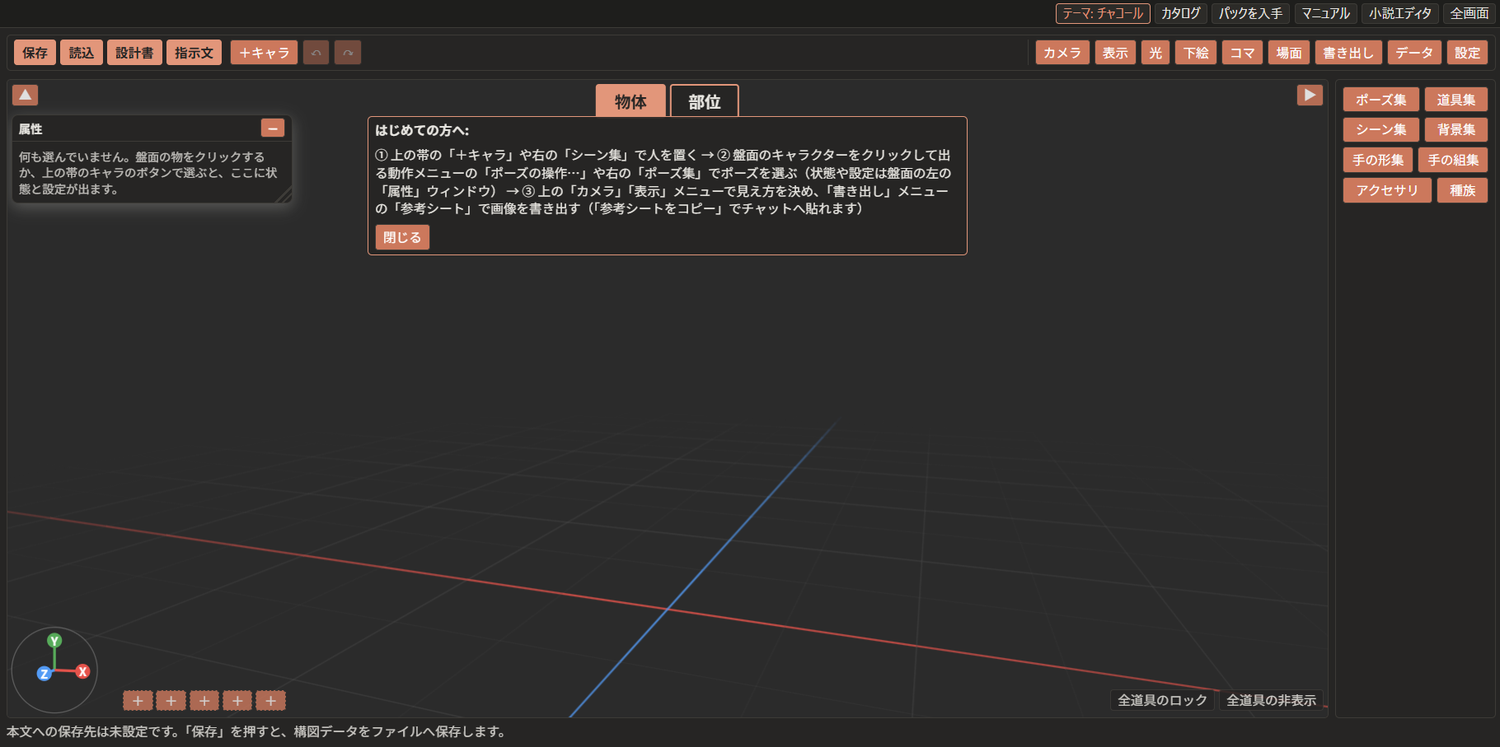
Task: Open the マニュアル
Action: coord(1326,13)
